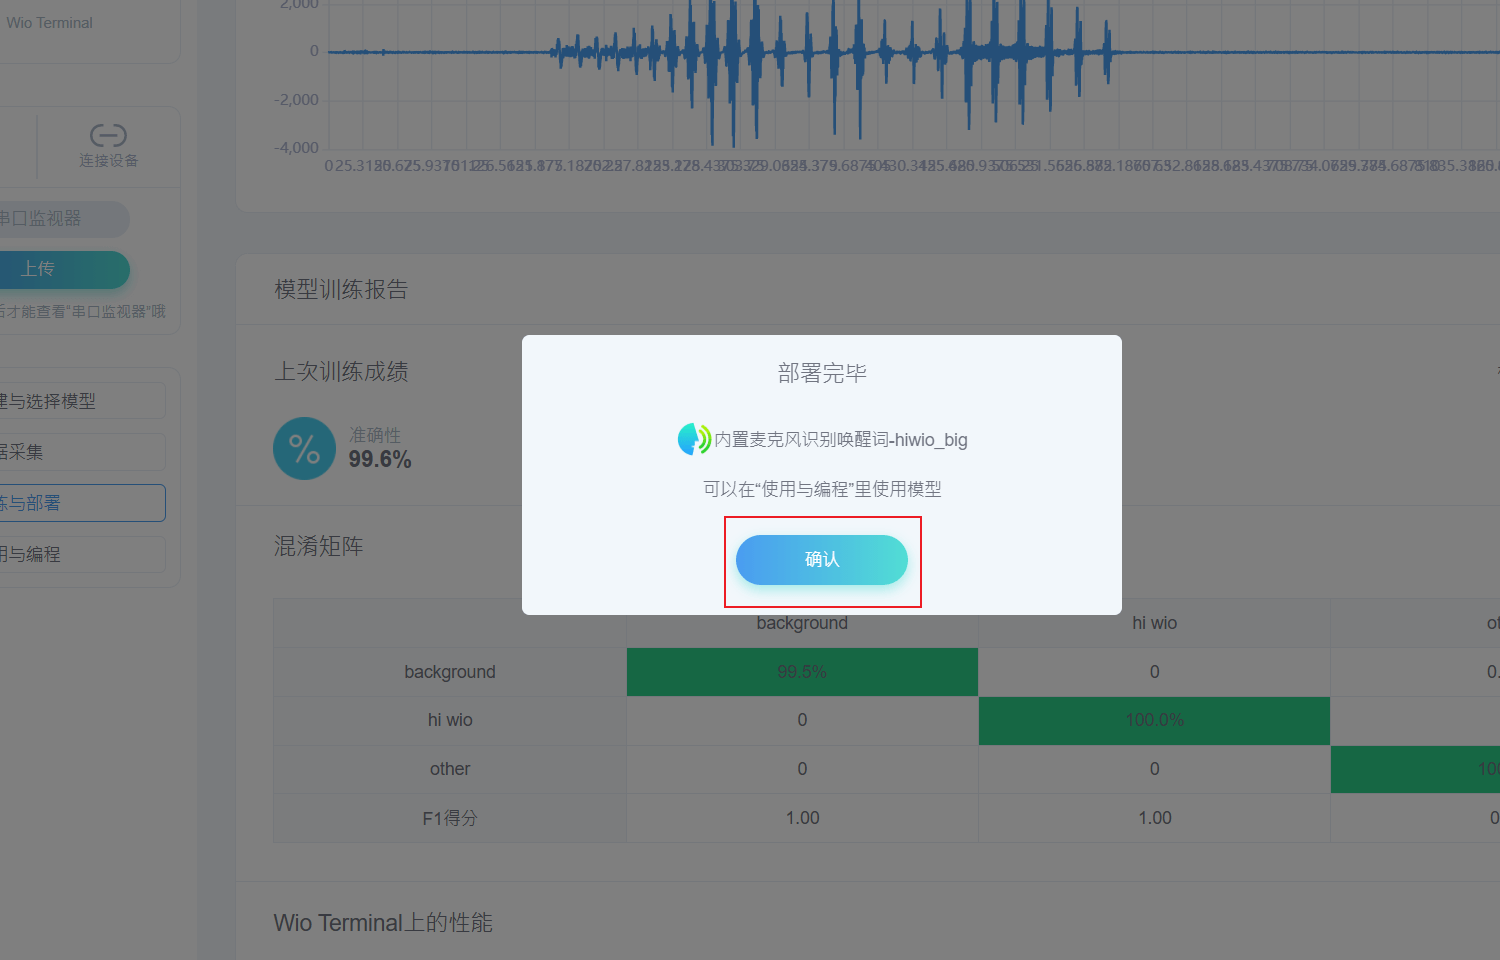Click the hi wio row header
The height and width of the screenshot is (960, 1500).
pos(450,720)
